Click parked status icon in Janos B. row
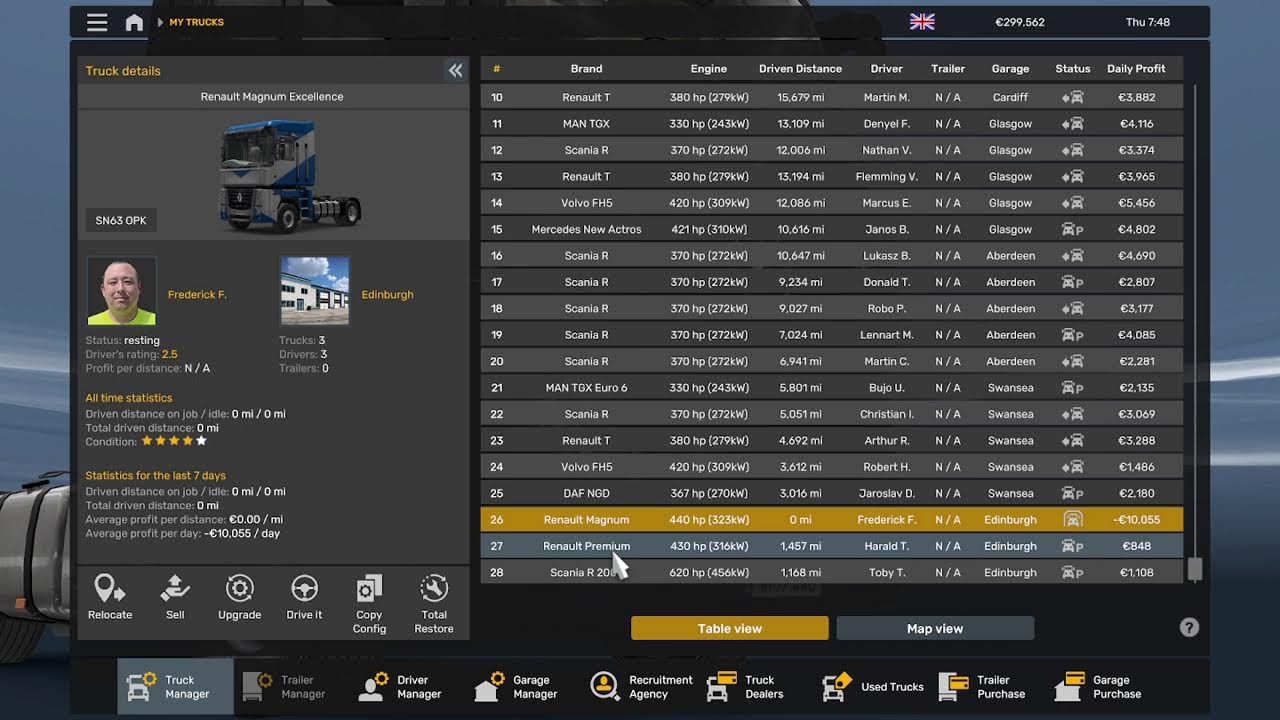Viewport: 1280px width, 720px height. [1072, 230]
